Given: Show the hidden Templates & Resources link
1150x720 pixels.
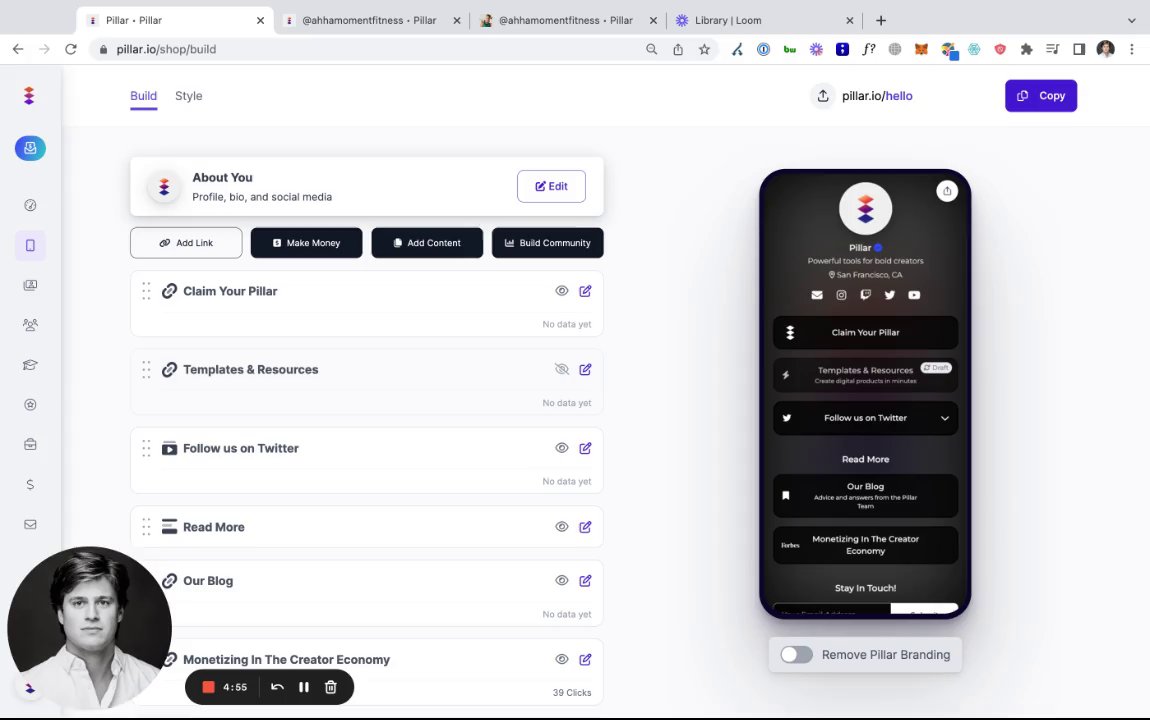Looking at the screenshot, I should coord(562,370).
